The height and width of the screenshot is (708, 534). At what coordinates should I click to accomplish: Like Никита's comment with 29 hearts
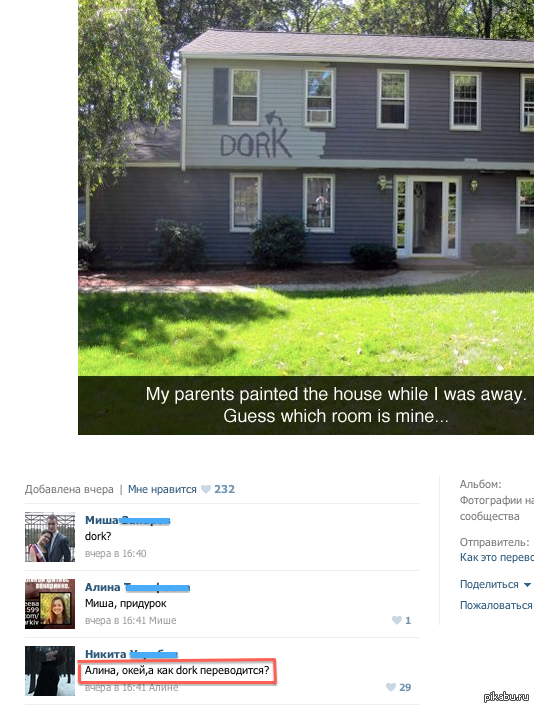391,687
